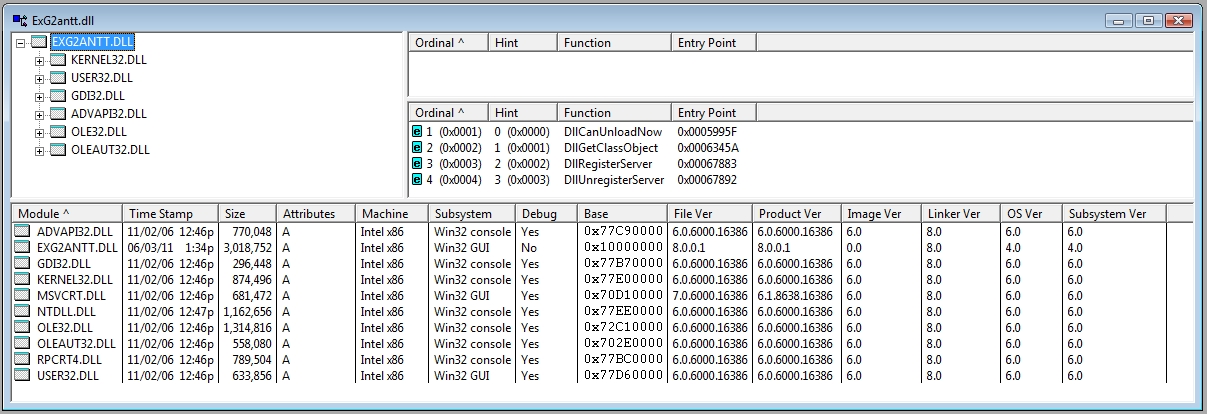Expand the OLEAUT32.DLL tree node
This screenshot has height=414, width=1207.
click(x=40, y=150)
